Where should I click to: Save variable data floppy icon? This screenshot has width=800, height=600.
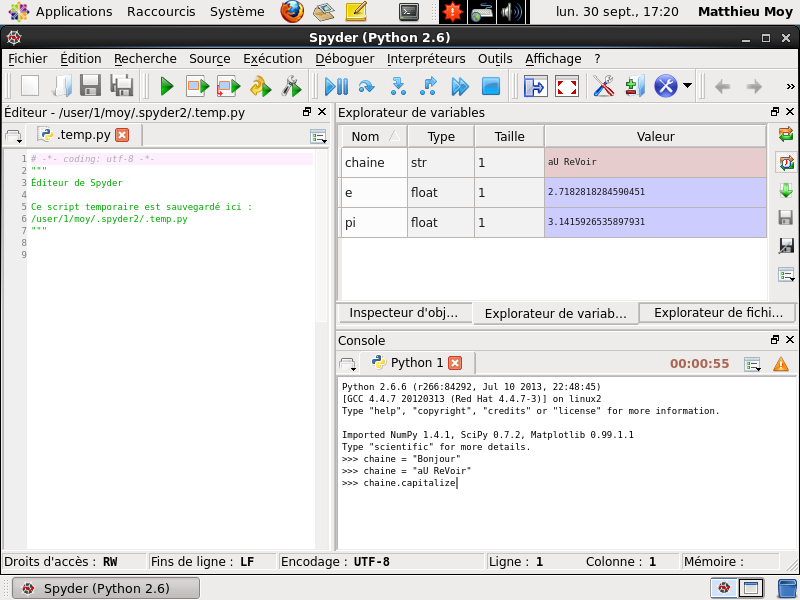tap(786, 217)
